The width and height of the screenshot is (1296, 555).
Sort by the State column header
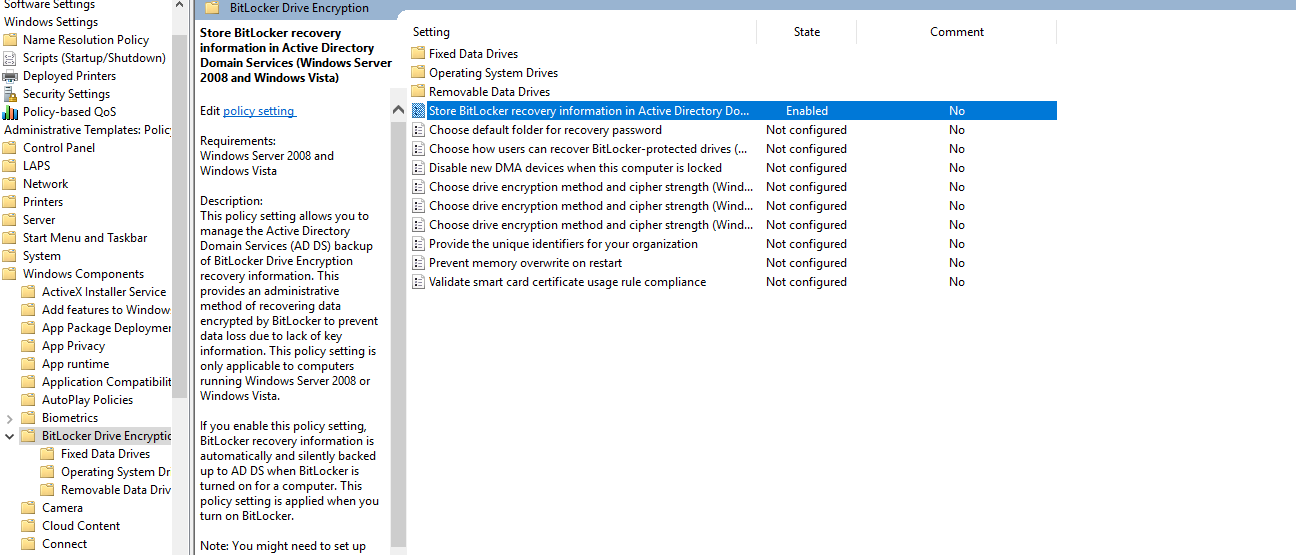[807, 32]
